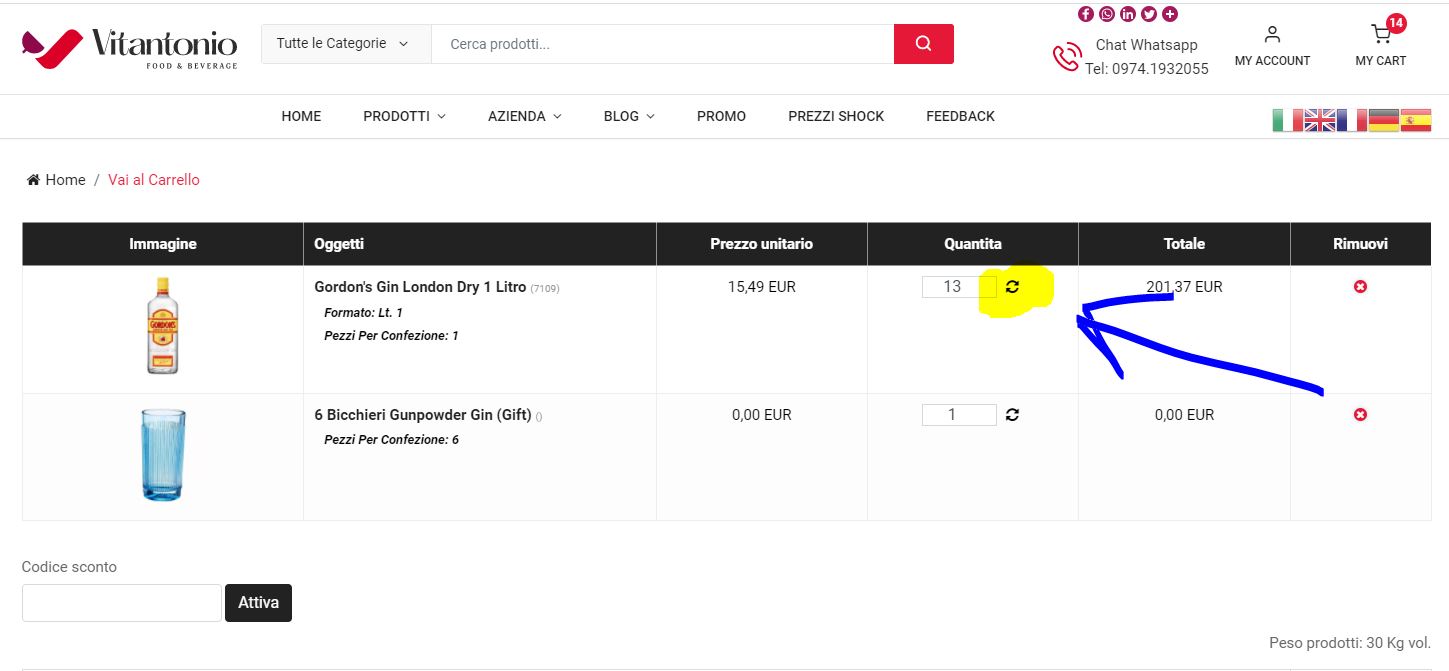Click the Gordon's Gin quantity field

pos(959,287)
